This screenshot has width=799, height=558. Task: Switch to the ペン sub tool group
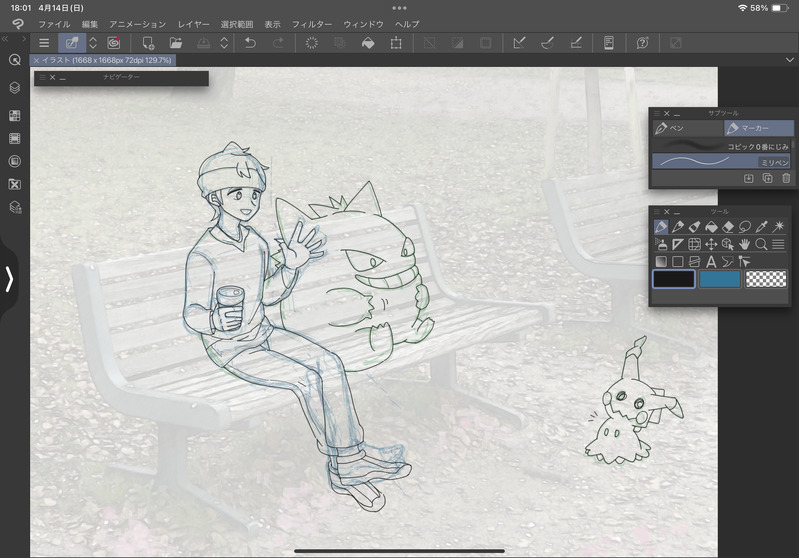click(688, 128)
